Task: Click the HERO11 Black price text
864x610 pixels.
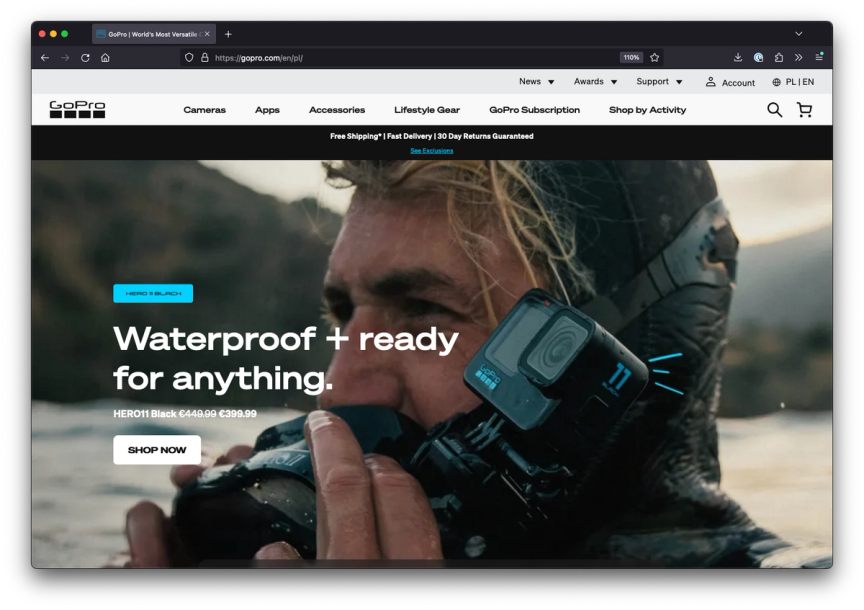Action: point(185,413)
